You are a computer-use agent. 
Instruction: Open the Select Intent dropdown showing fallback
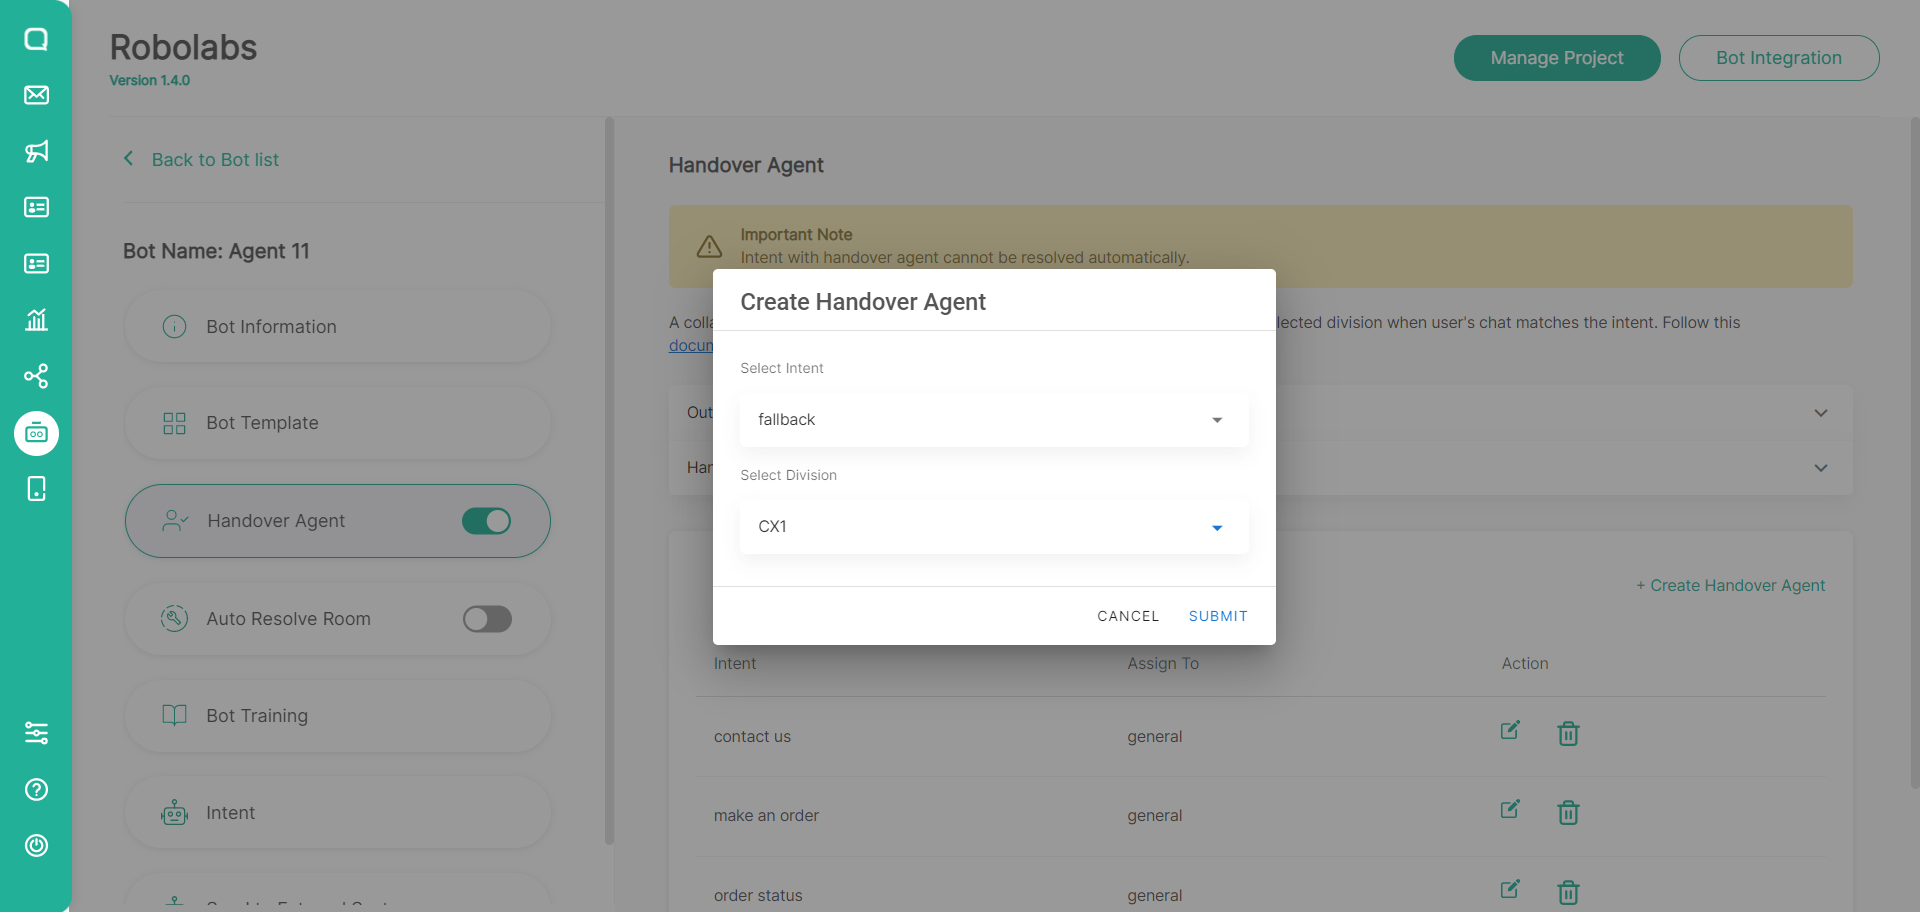[x=993, y=420]
